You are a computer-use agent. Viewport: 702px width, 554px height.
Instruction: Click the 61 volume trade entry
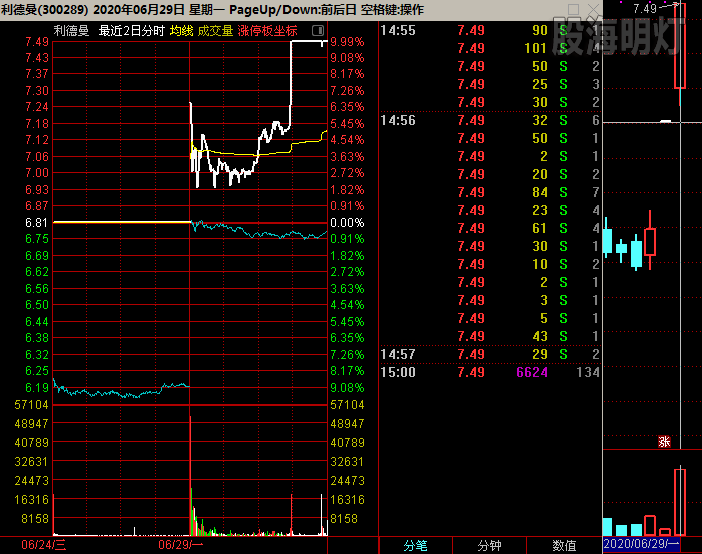540,228
